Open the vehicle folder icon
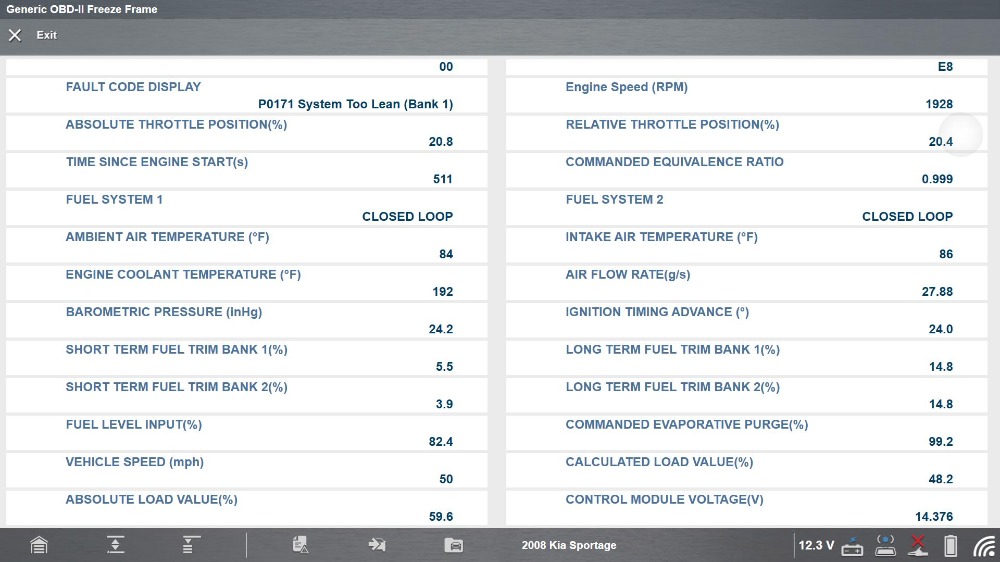Image resolution: width=1000 pixels, height=562 pixels. [x=453, y=545]
